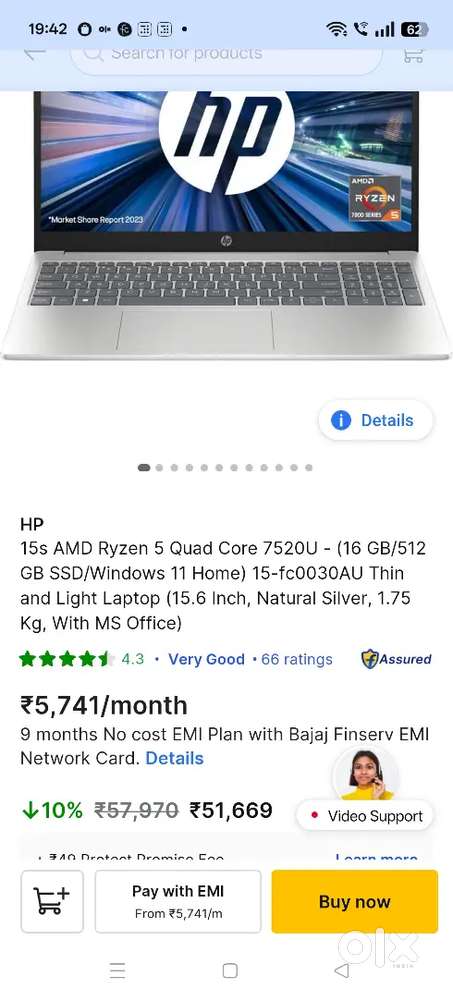Viewport: 453px width, 998px height.
Task: Tap the Android recent apps menu icon
Action: point(117,970)
